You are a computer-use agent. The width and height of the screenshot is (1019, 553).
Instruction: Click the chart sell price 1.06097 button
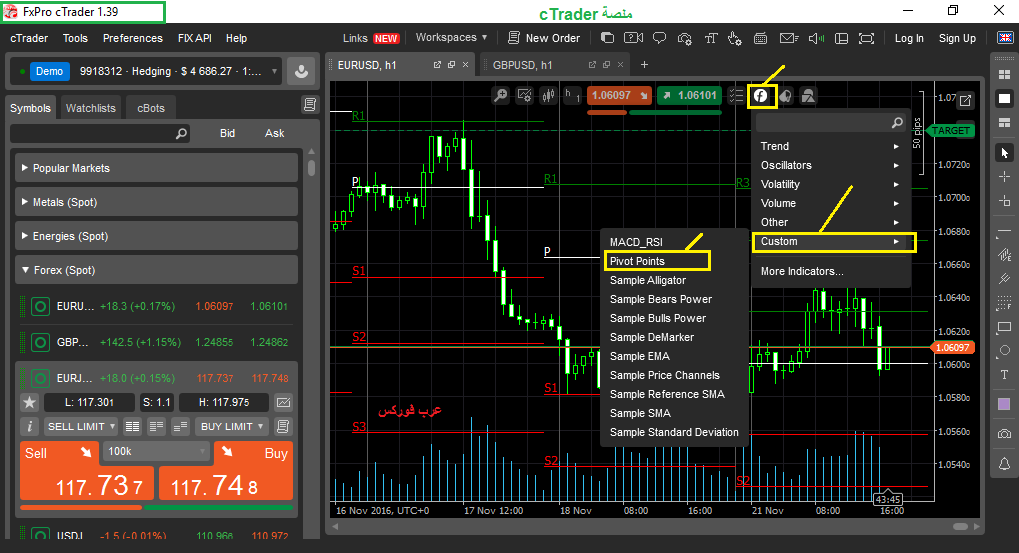point(619,96)
